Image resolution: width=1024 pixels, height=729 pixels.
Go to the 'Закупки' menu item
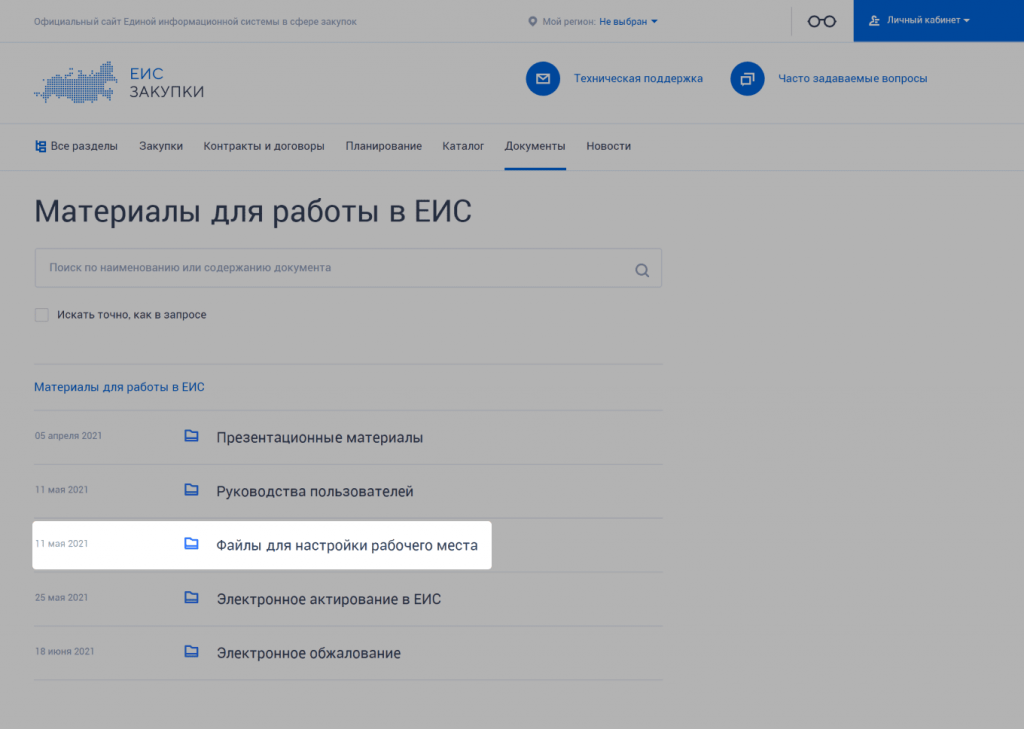coord(161,146)
